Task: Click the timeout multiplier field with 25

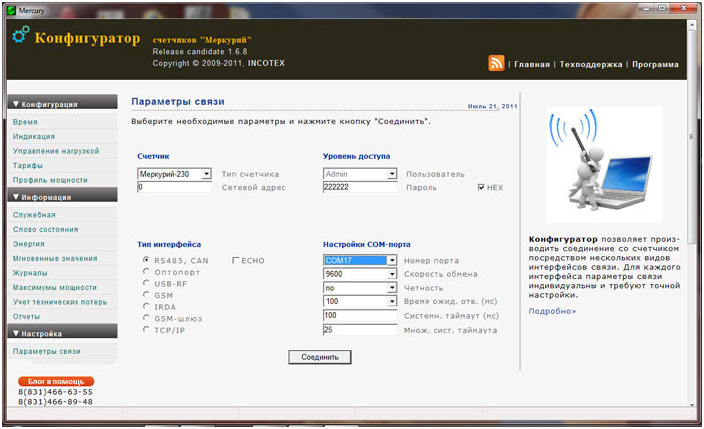Action: point(360,330)
